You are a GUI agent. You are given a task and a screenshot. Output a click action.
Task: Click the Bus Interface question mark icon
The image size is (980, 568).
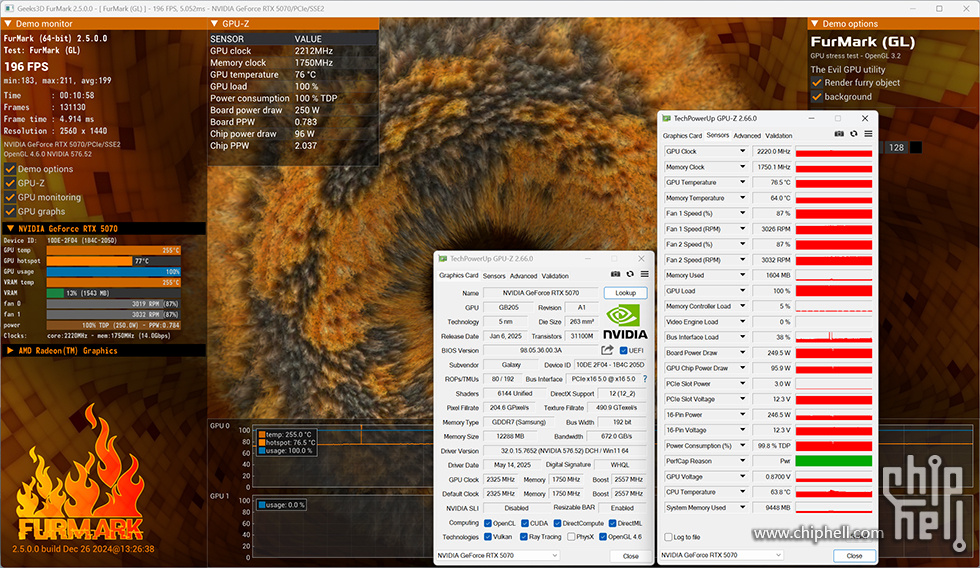point(645,379)
